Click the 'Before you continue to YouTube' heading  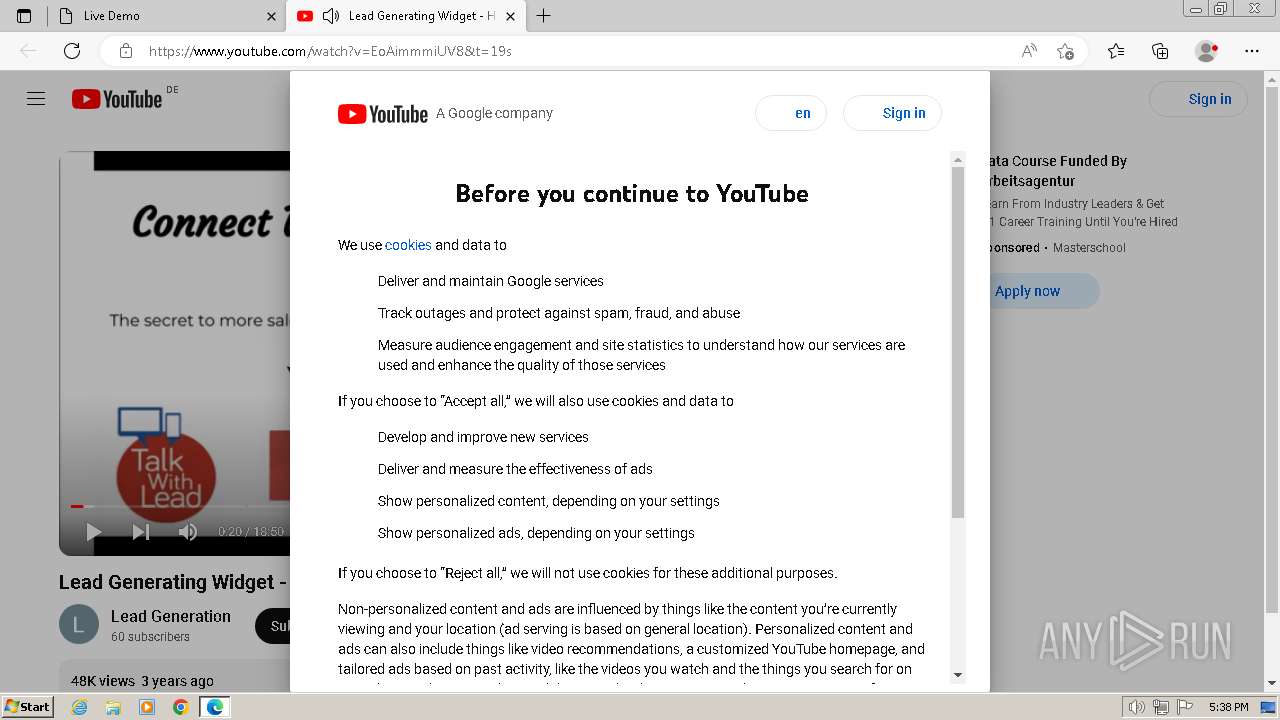tap(632, 193)
